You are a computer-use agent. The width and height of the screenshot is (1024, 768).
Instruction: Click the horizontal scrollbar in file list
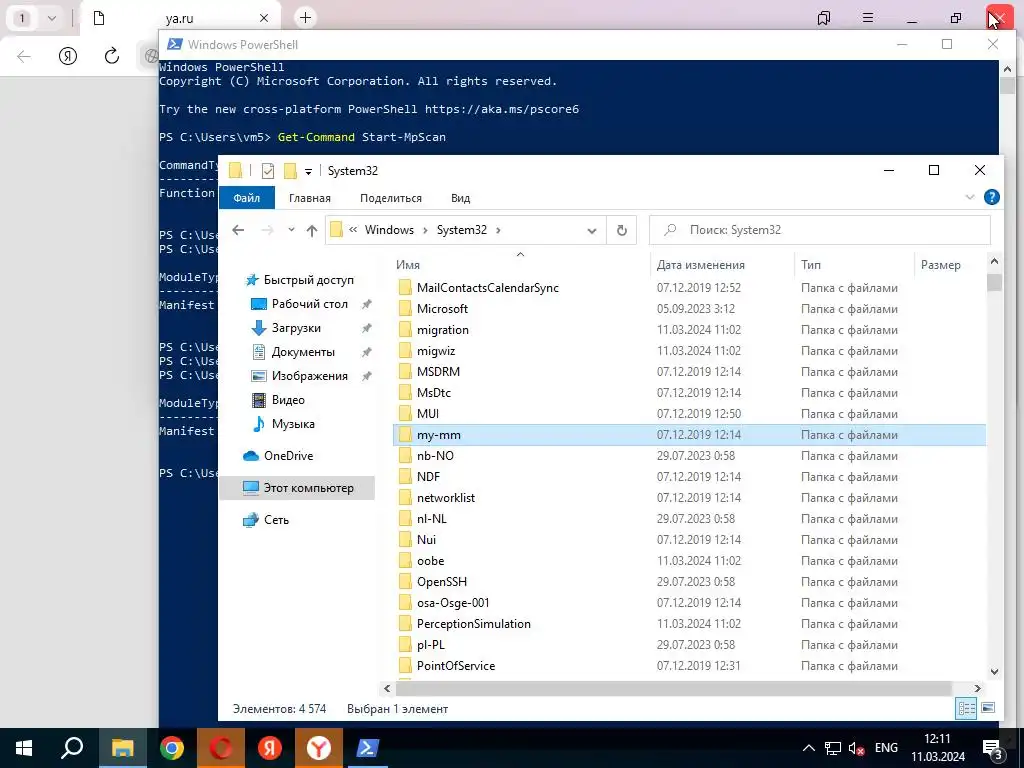pyautogui.click(x=673, y=688)
